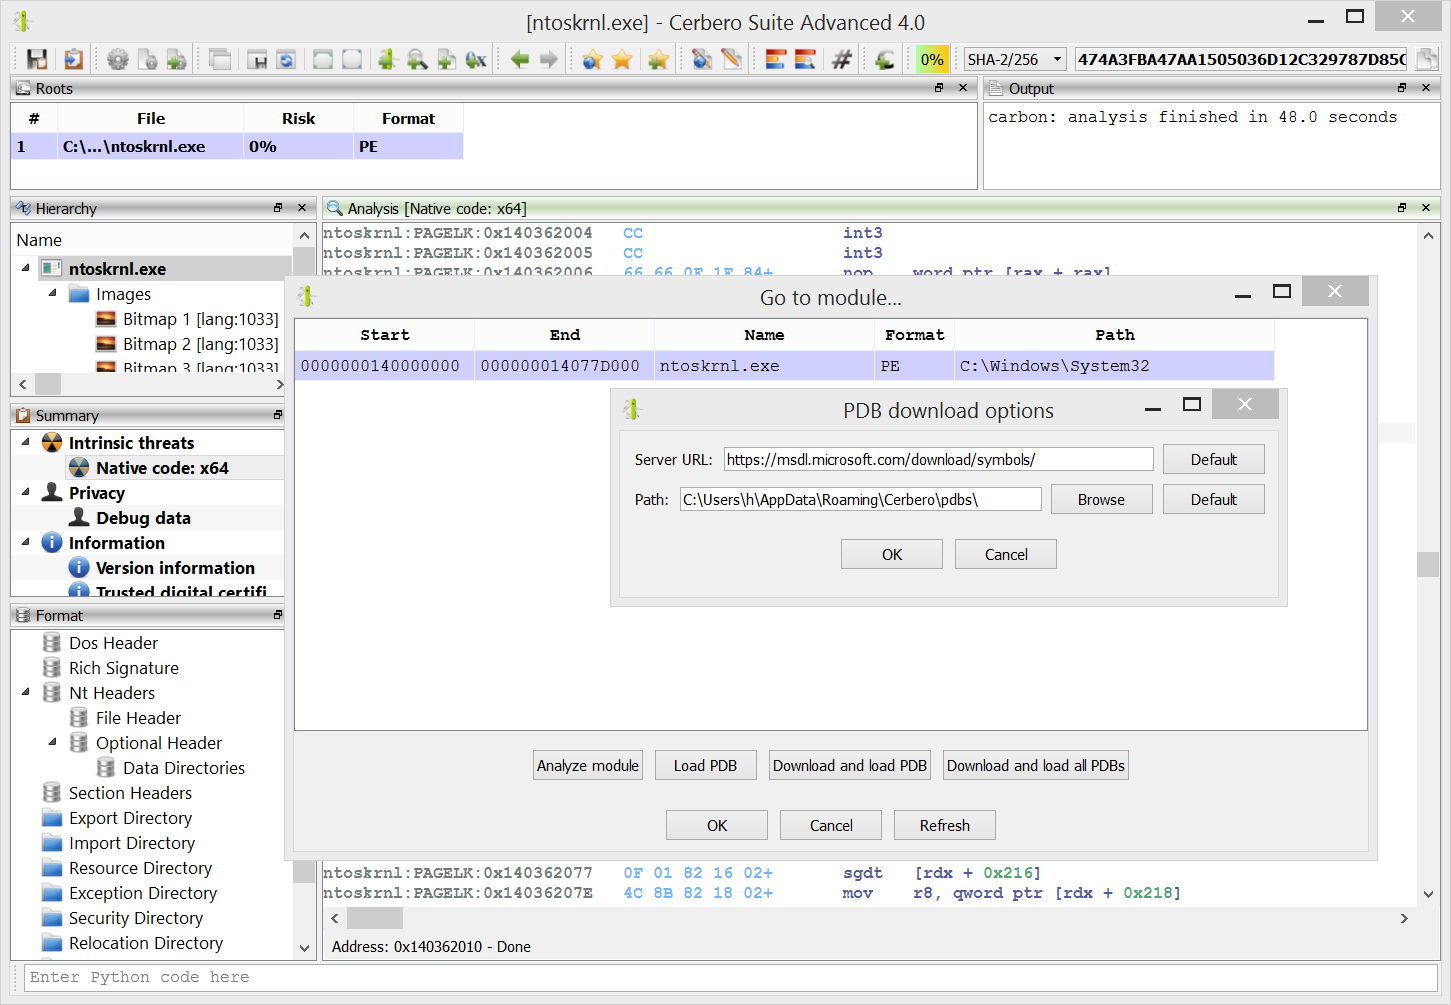Click the hash symbol toolbar icon

click(x=842, y=59)
